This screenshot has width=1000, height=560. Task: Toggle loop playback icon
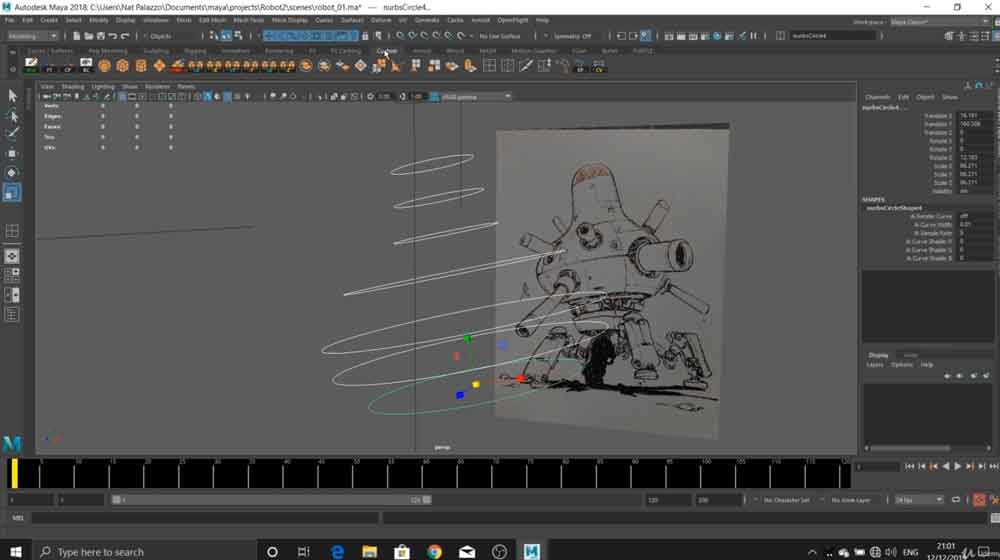[x=955, y=499]
